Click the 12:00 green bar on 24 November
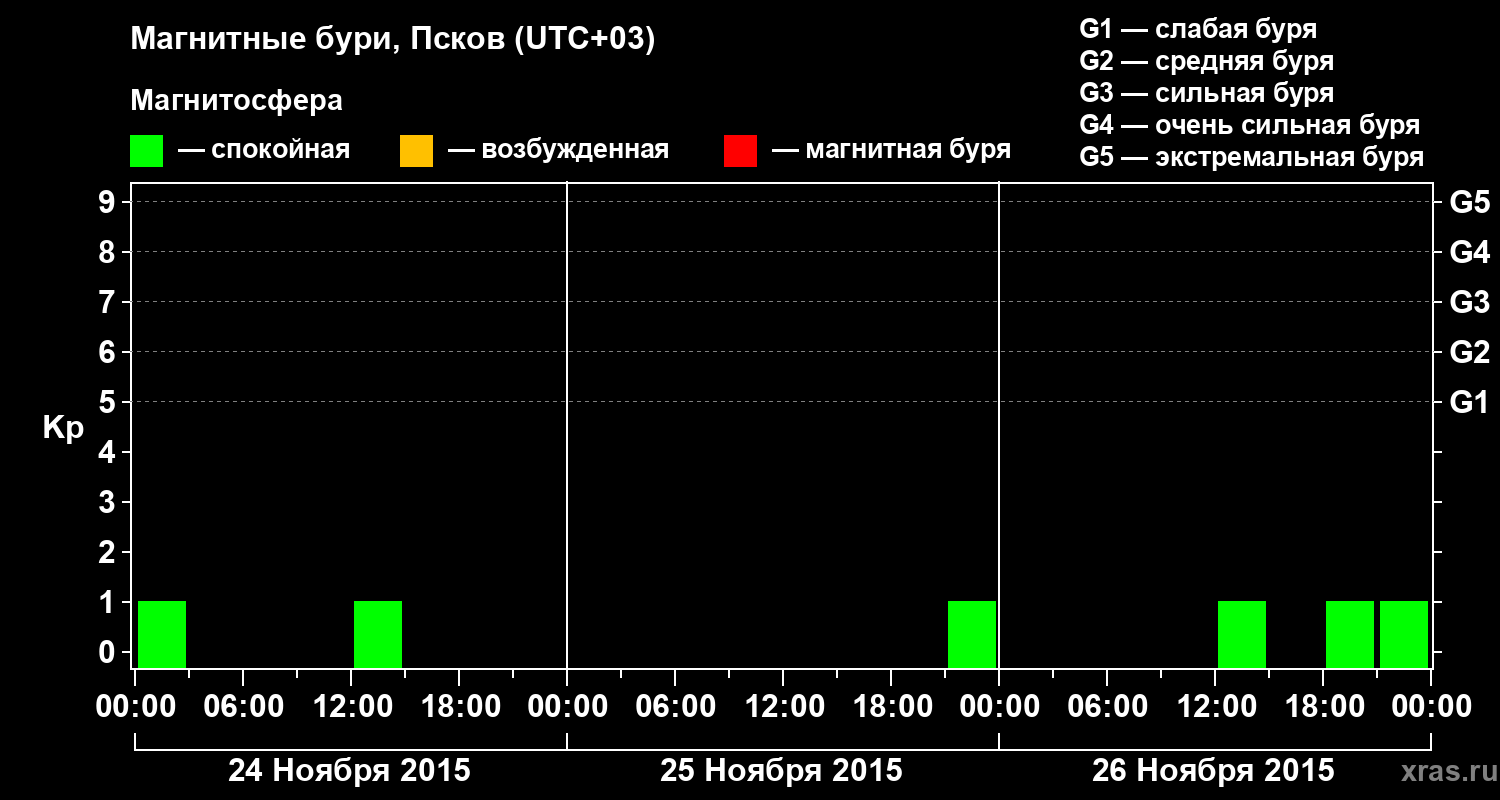The image size is (1500, 800). coord(378,634)
